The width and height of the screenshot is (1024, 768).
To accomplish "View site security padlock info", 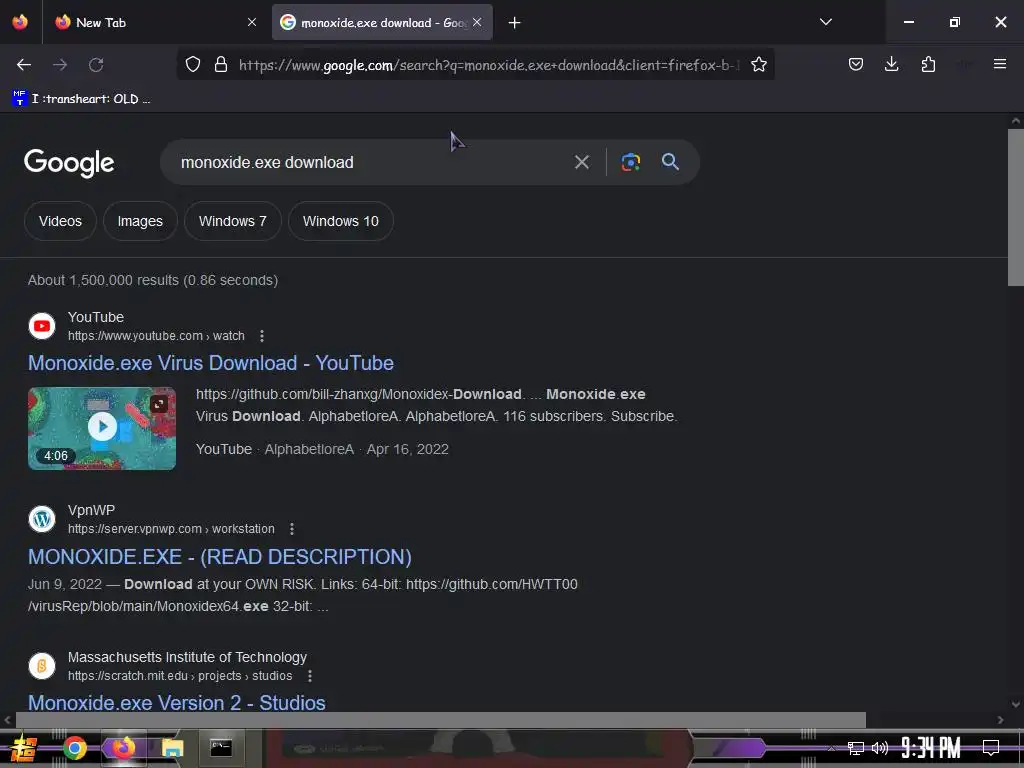I will click(x=221, y=65).
